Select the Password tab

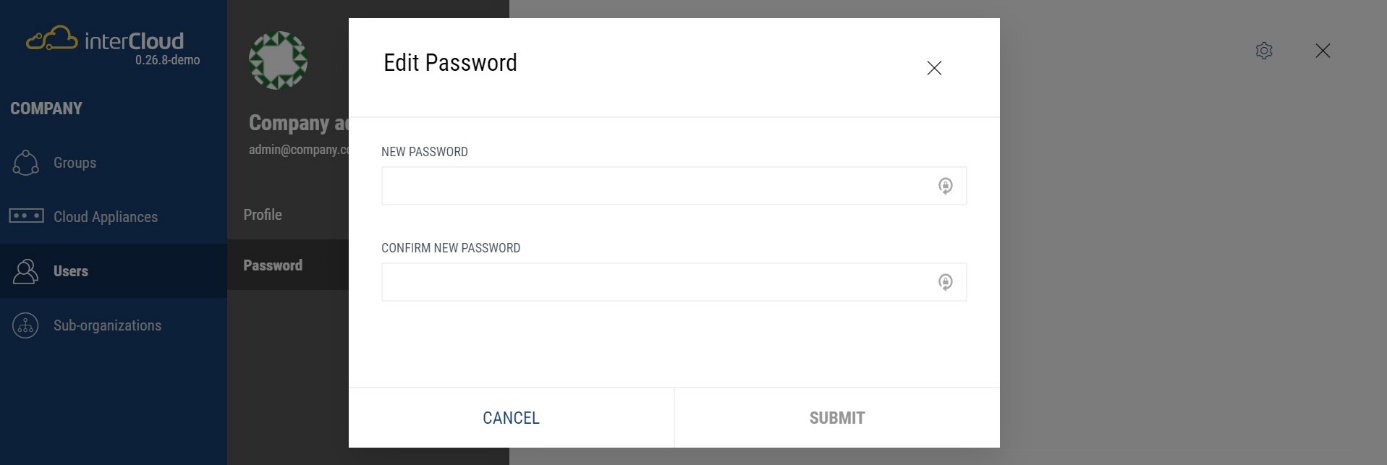(273, 266)
